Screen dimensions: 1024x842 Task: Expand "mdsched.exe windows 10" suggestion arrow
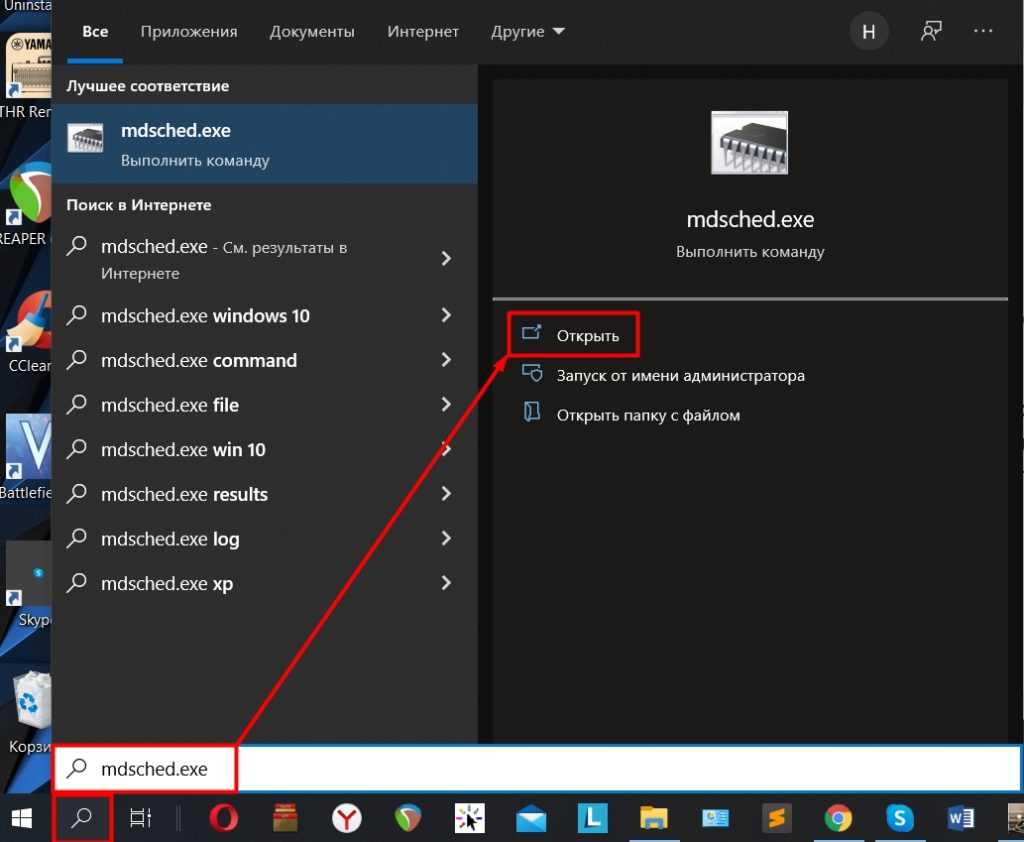click(x=446, y=316)
